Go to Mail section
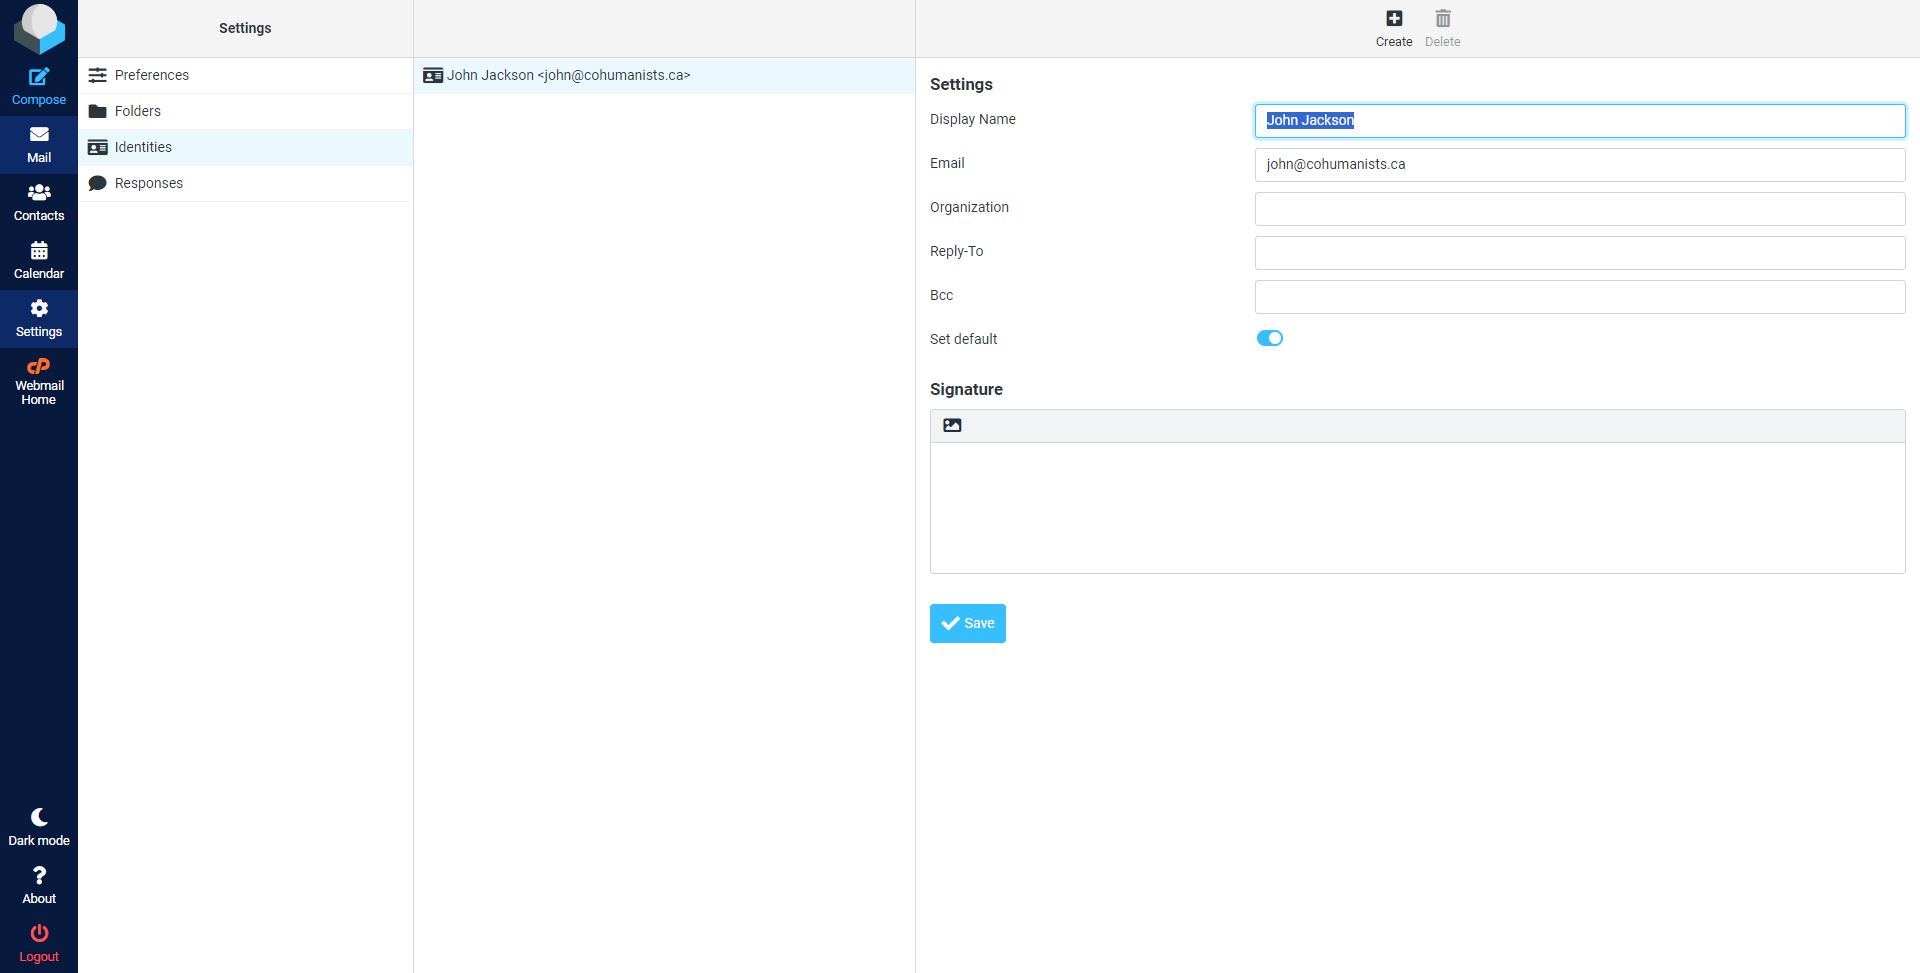Screen dimensions: 1920x973 pos(39,145)
